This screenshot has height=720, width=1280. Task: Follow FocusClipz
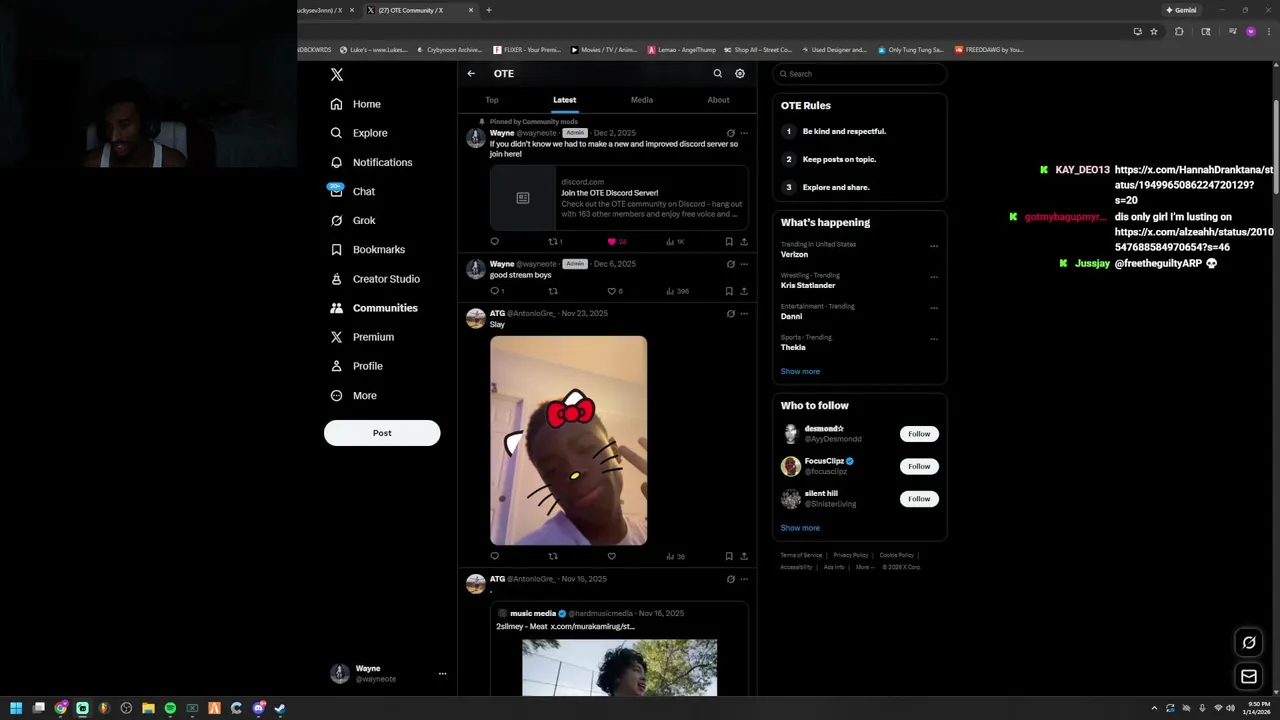(919, 466)
